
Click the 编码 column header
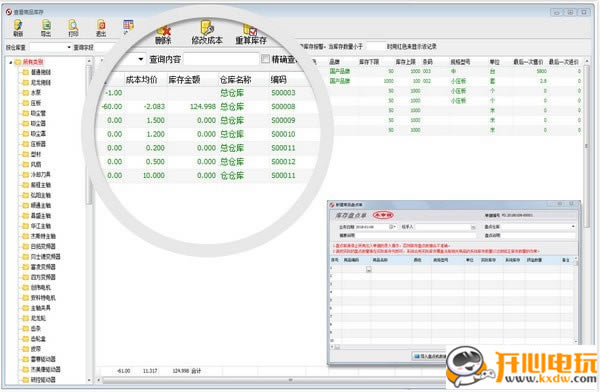(x=278, y=80)
